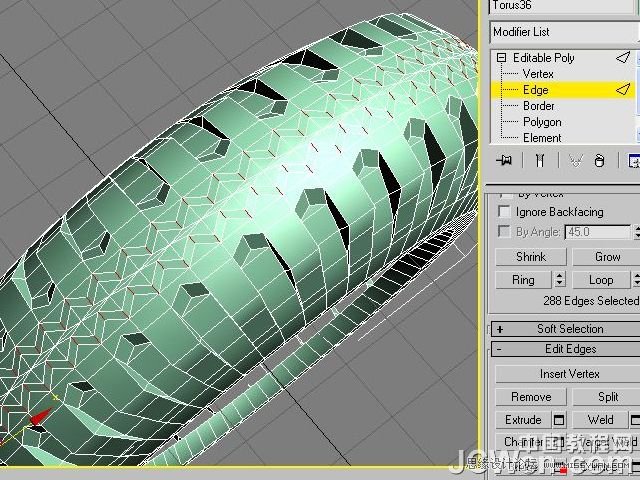Screen dimensions: 640x480
Task: Click the Insert Vertex button
Action: (567, 374)
